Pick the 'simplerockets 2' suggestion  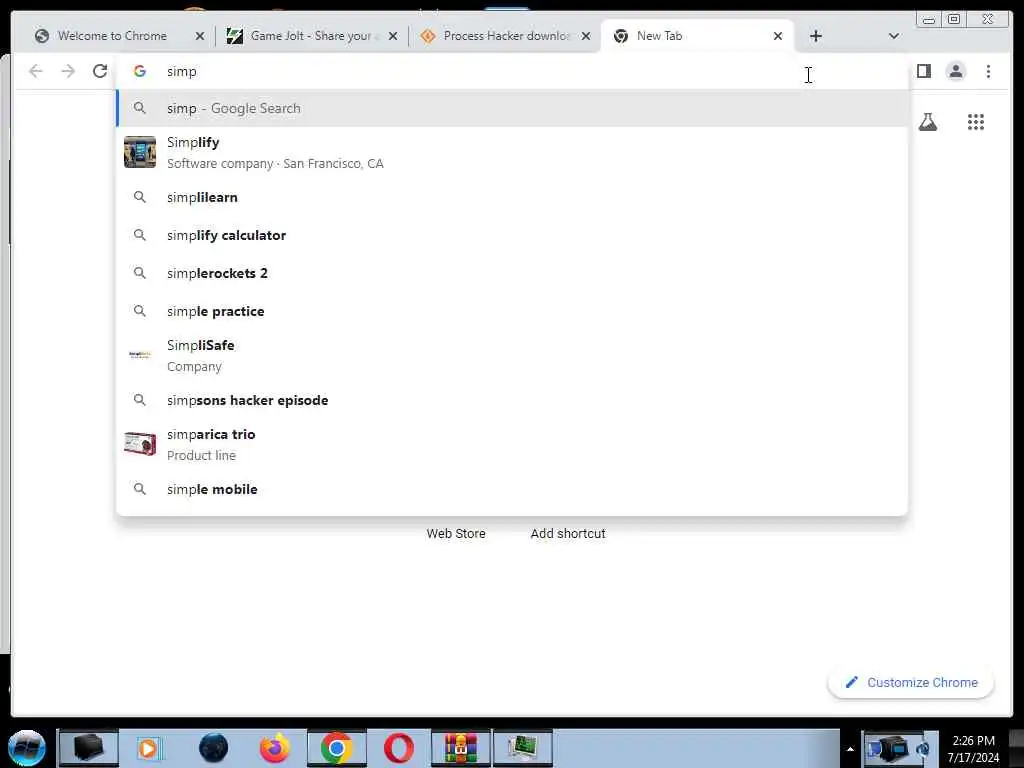(x=512, y=273)
